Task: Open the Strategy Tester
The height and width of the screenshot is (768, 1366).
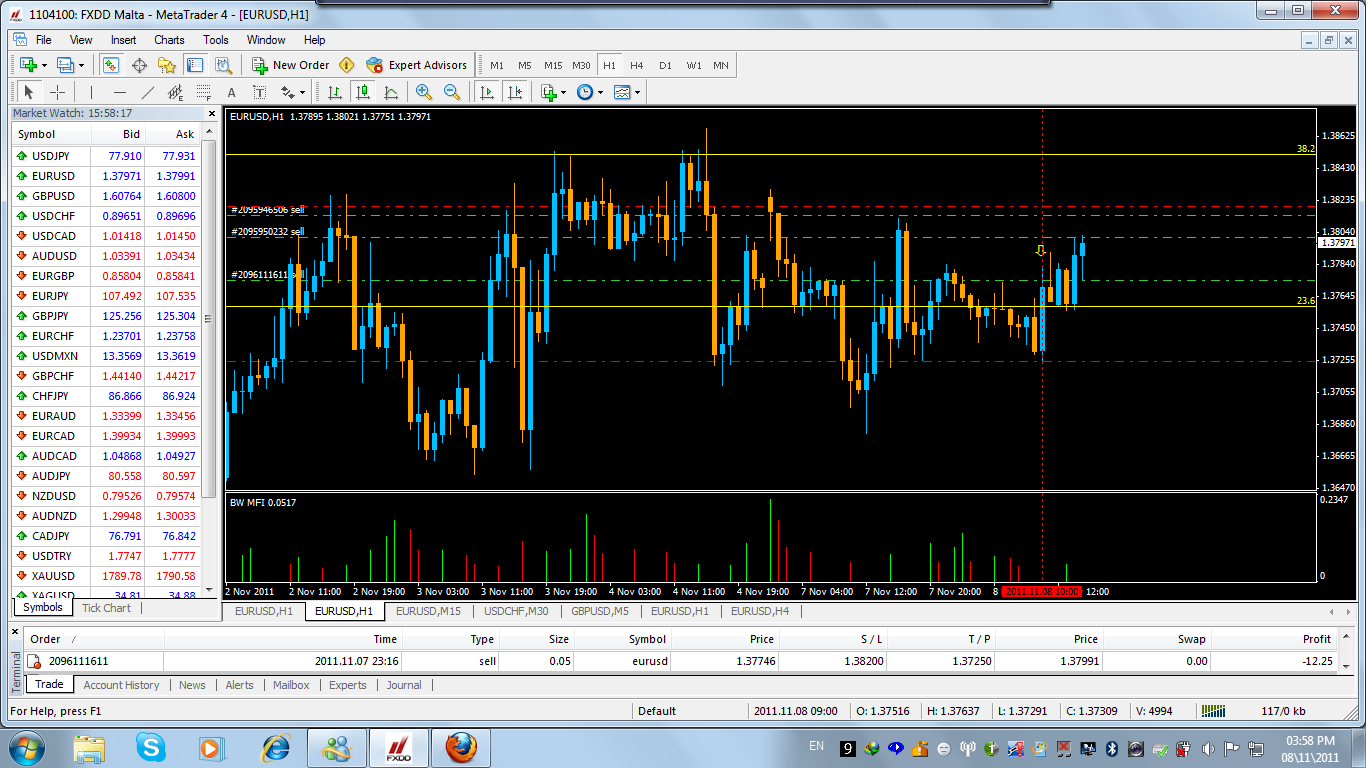Action: (223, 65)
